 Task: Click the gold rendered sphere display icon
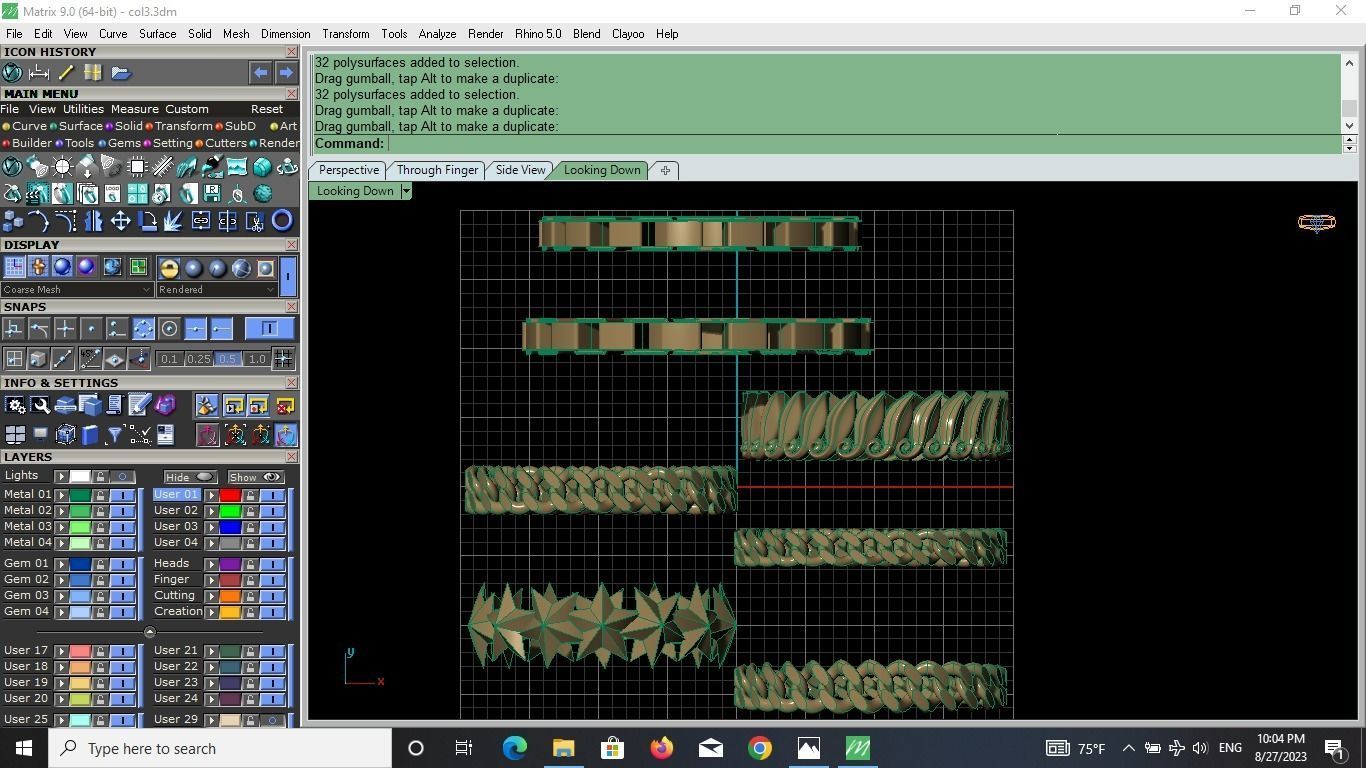tap(169, 268)
